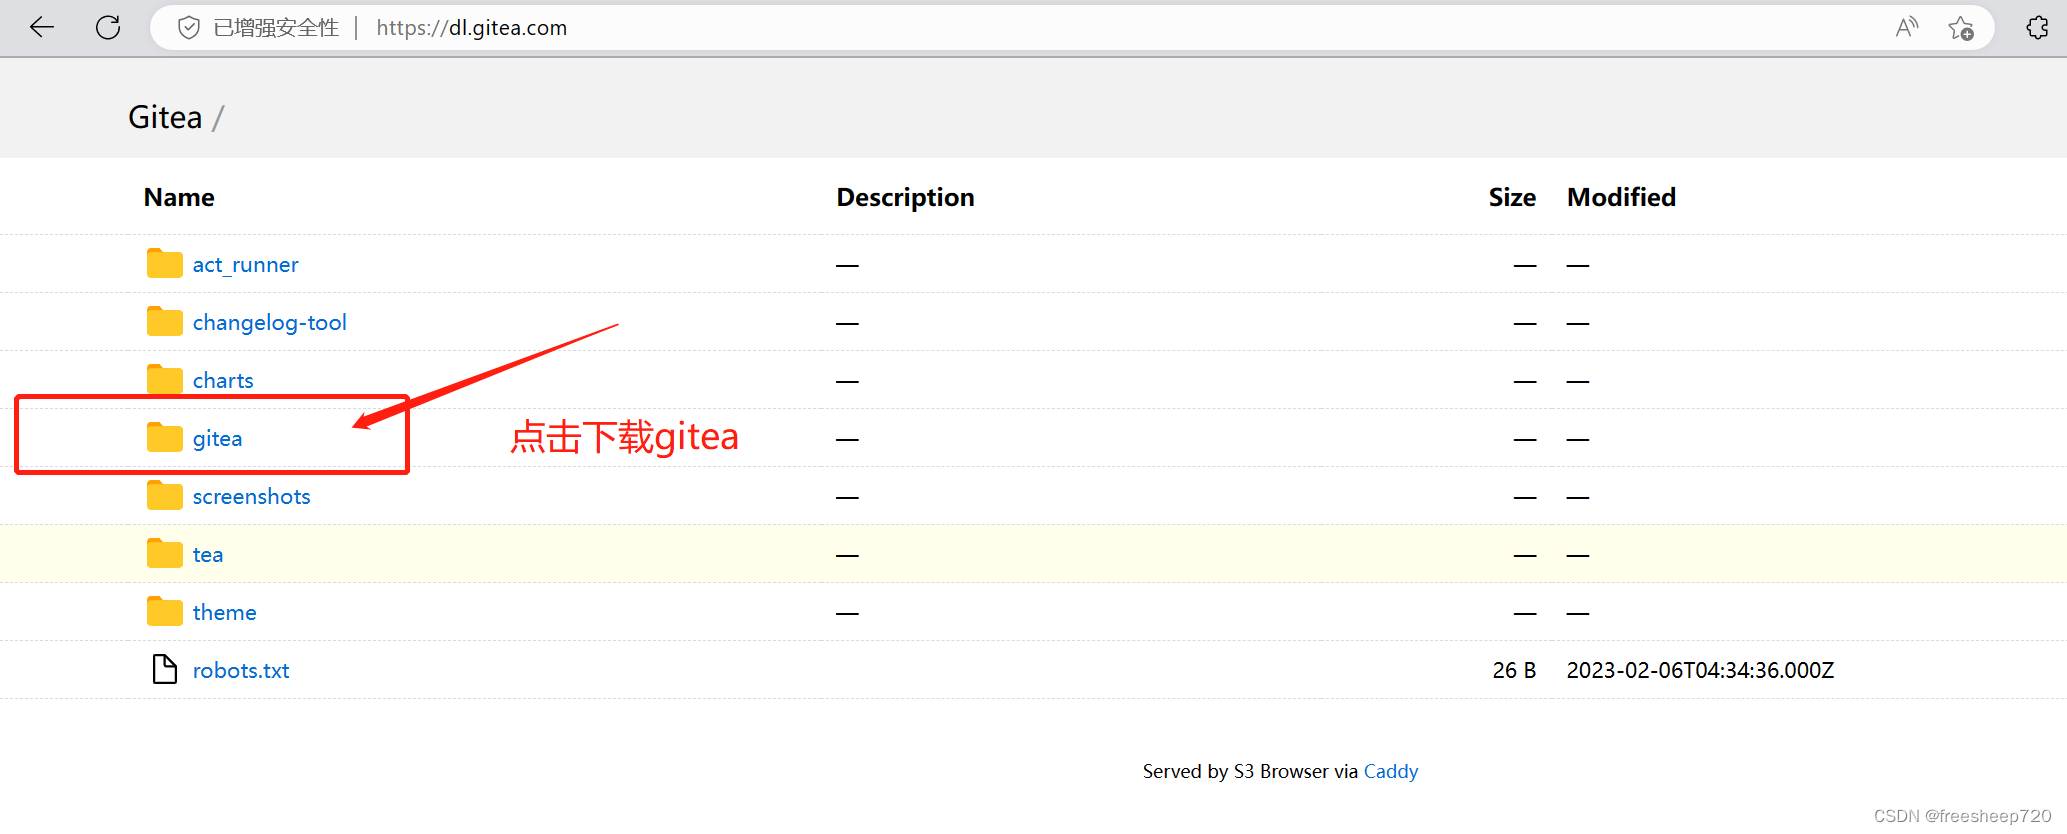Open the tea directory link
The image size is (2067, 834).
(208, 555)
